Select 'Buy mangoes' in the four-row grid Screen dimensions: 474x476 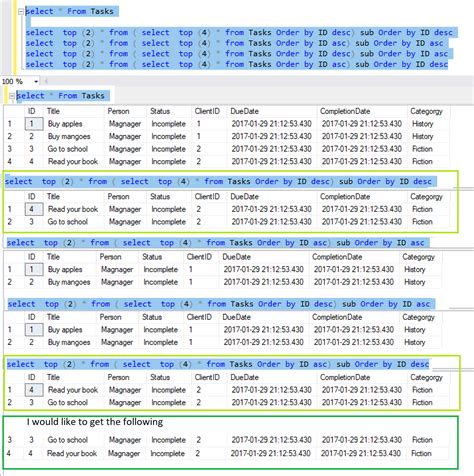tap(69, 137)
